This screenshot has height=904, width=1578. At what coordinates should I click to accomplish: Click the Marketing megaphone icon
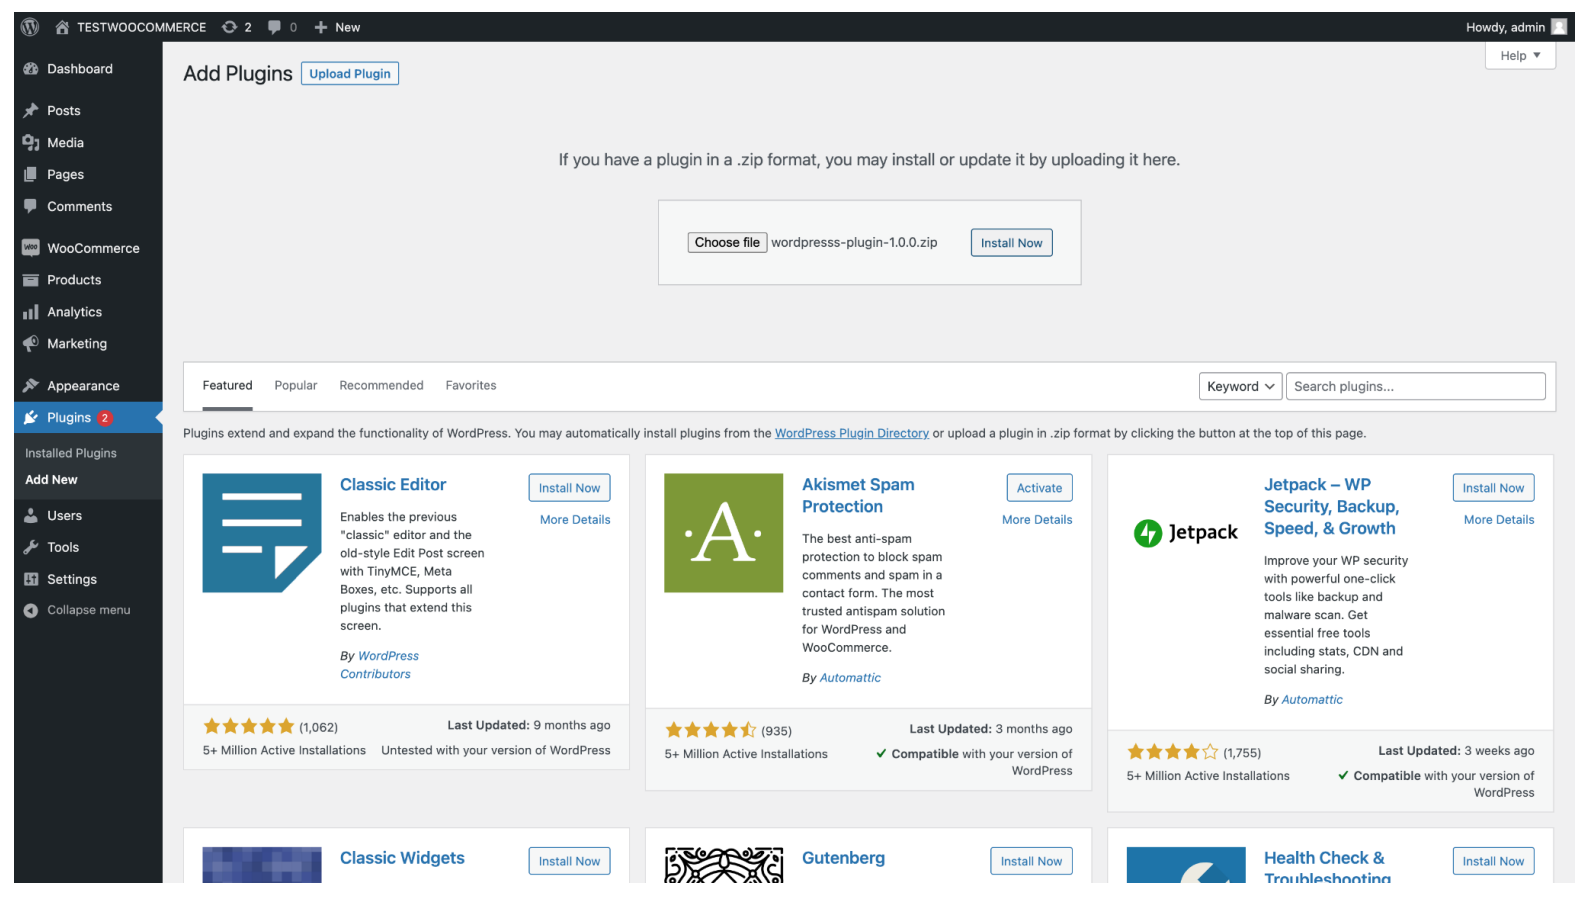31,344
